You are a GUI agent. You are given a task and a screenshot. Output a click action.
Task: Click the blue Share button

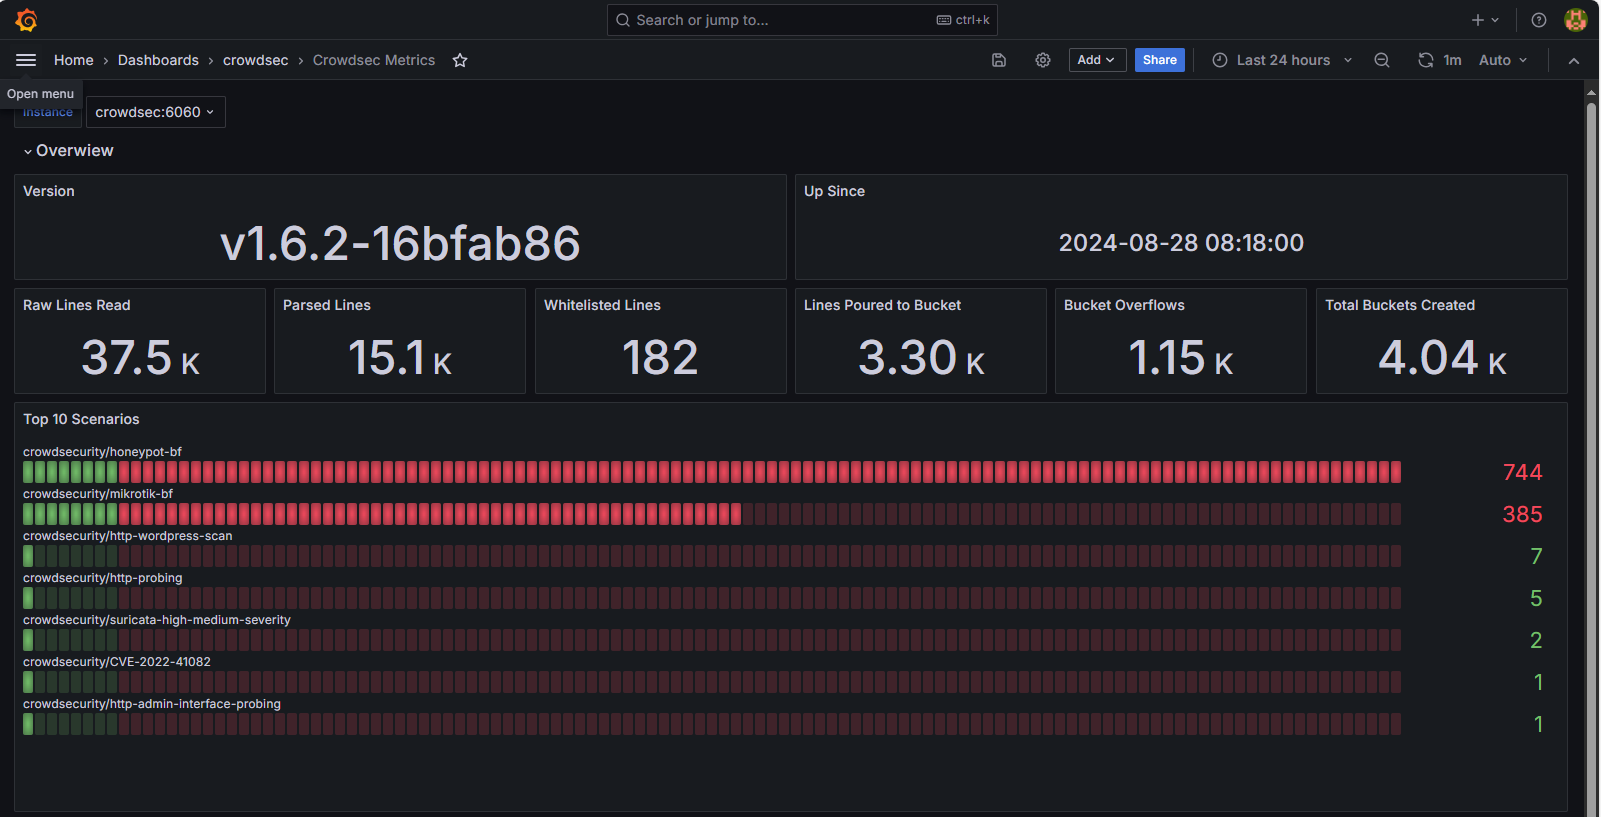pyautogui.click(x=1159, y=60)
